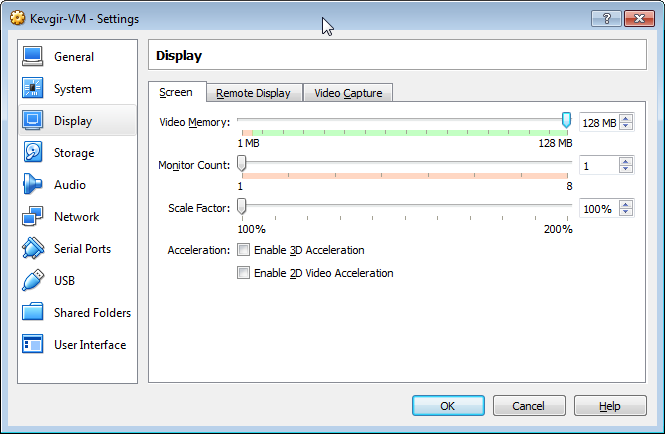Image resolution: width=665 pixels, height=434 pixels.
Task: Click the USB plug icon
Action: [x=33, y=281]
